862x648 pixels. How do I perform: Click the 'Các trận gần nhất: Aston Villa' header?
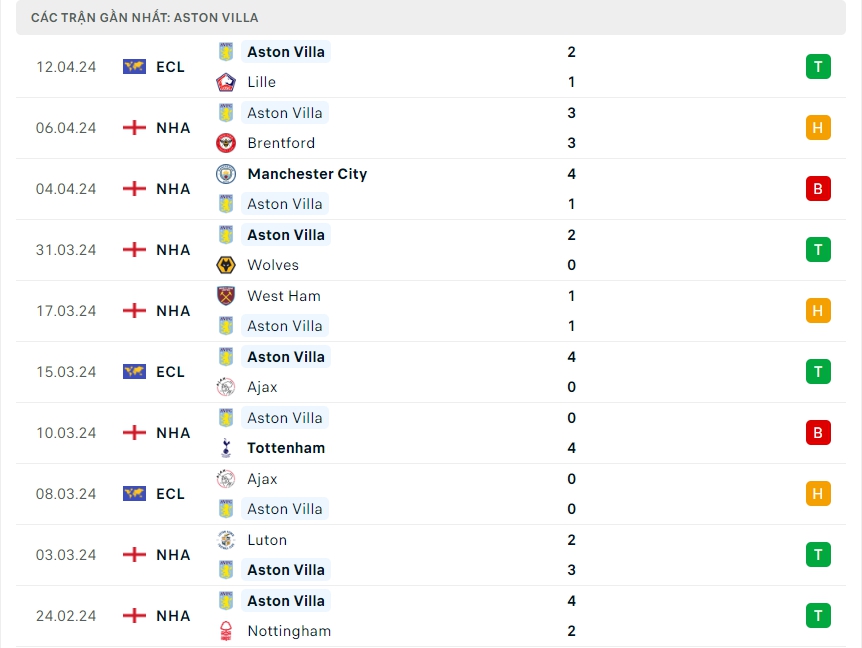tap(145, 18)
